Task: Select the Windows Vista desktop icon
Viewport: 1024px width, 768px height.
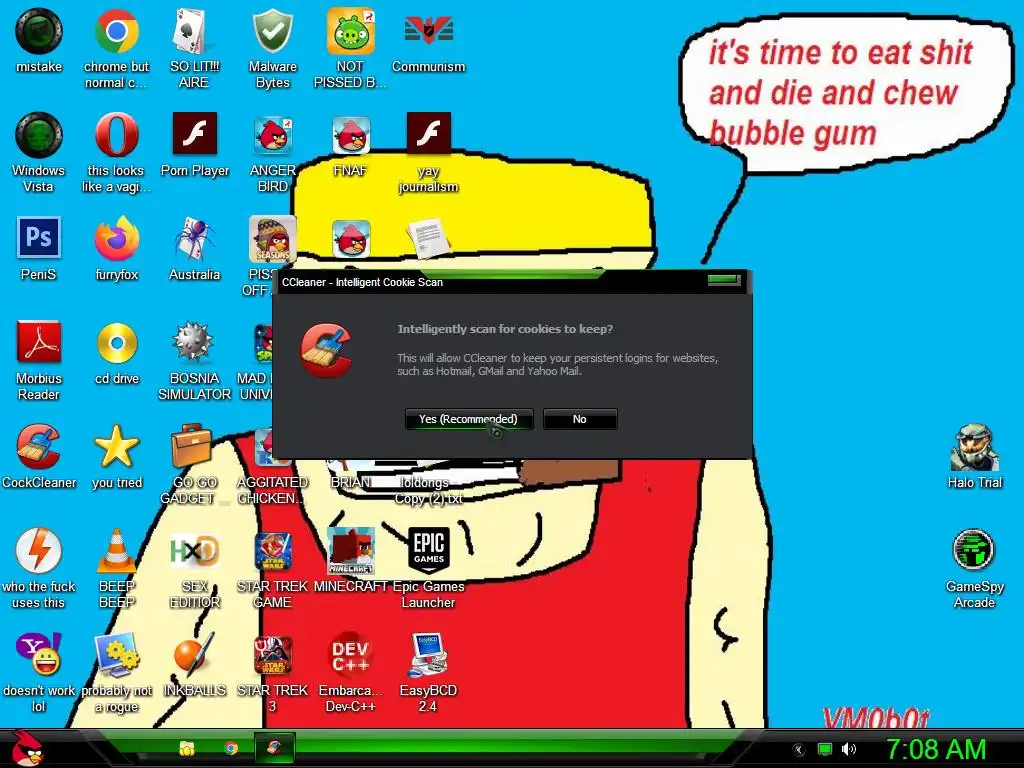Action: tap(39, 153)
